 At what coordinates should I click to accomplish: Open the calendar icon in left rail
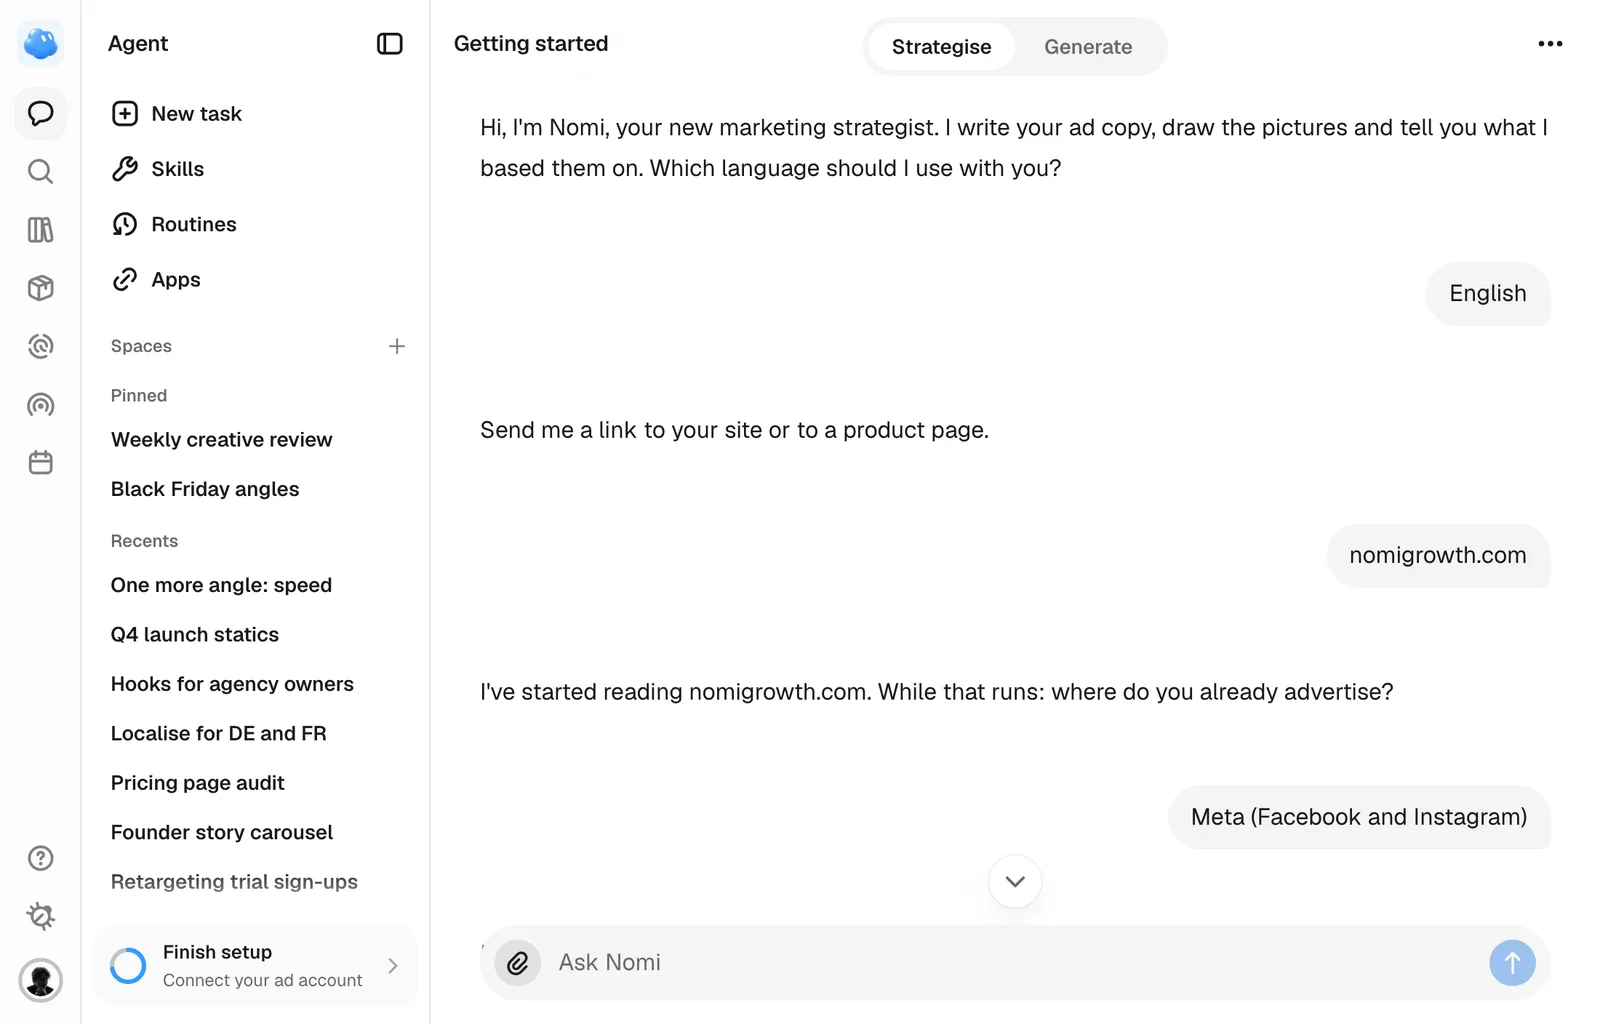click(41, 463)
